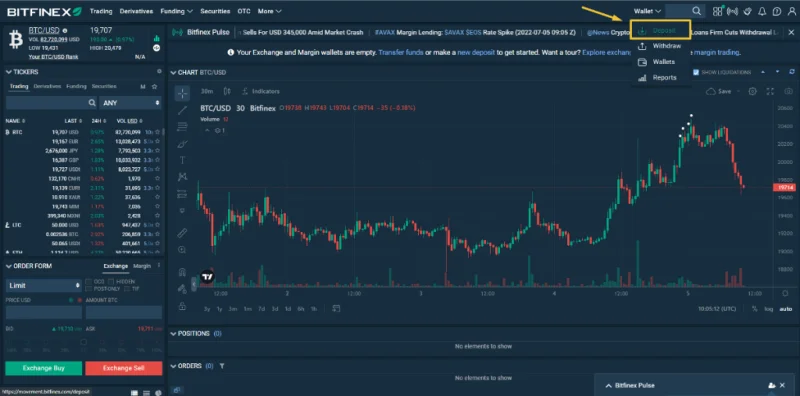Open the apps grid icon in header
Screen dimensions: 800x396
coord(718,11)
